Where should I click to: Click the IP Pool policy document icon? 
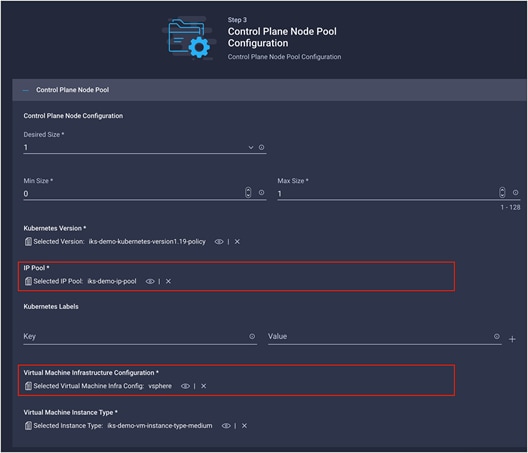tap(28, 281)
